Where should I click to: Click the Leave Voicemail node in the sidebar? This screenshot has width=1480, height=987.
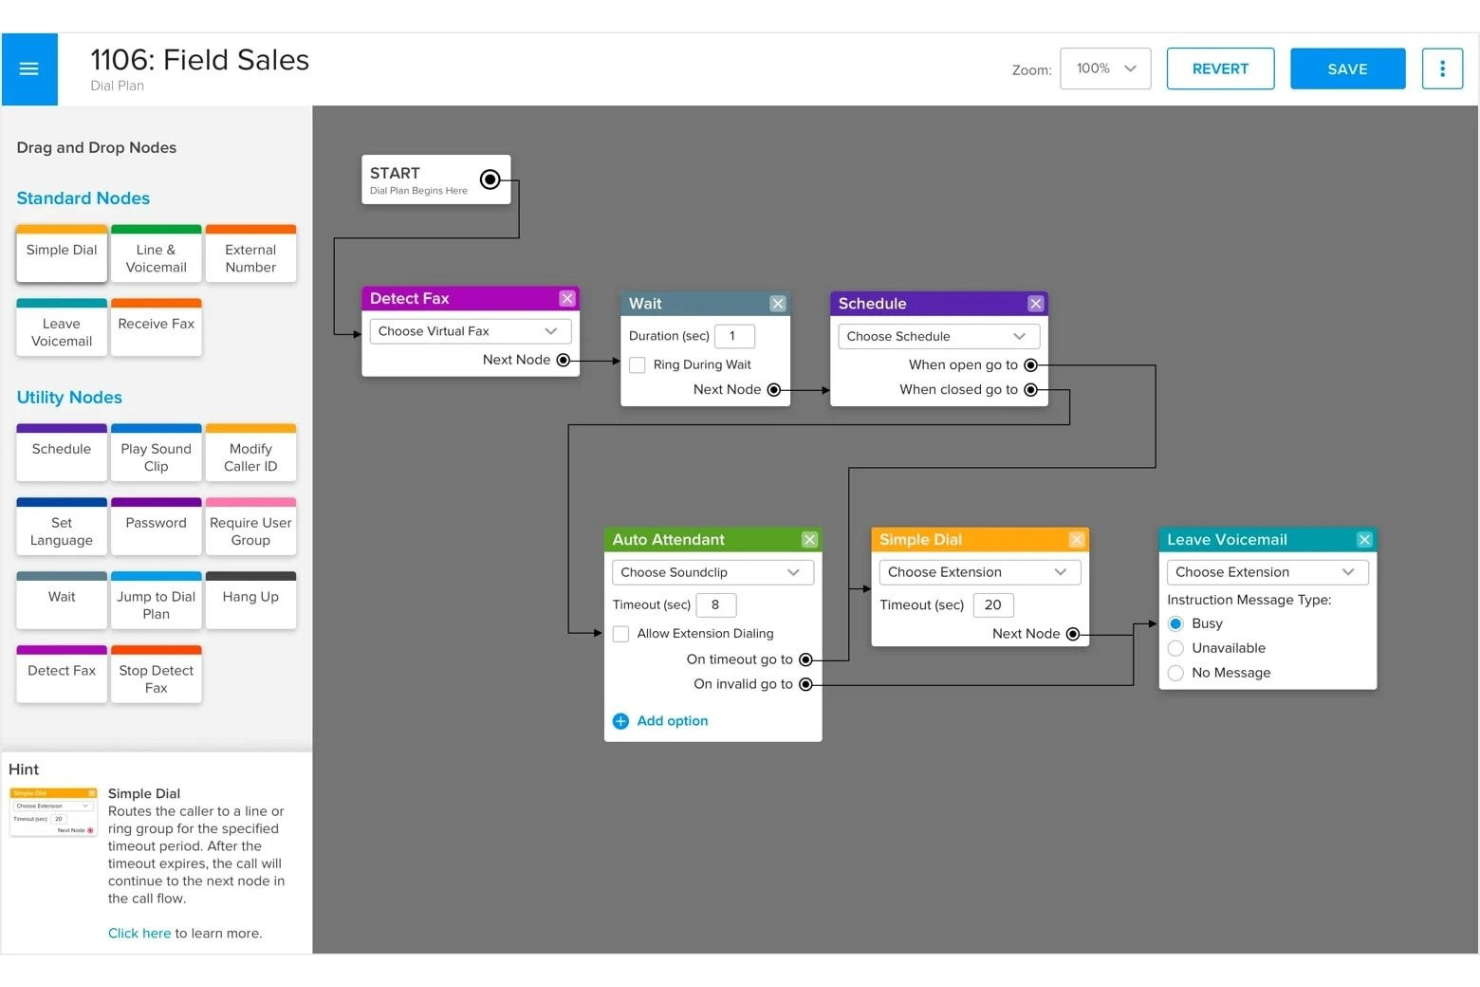[x=61, y=331]
